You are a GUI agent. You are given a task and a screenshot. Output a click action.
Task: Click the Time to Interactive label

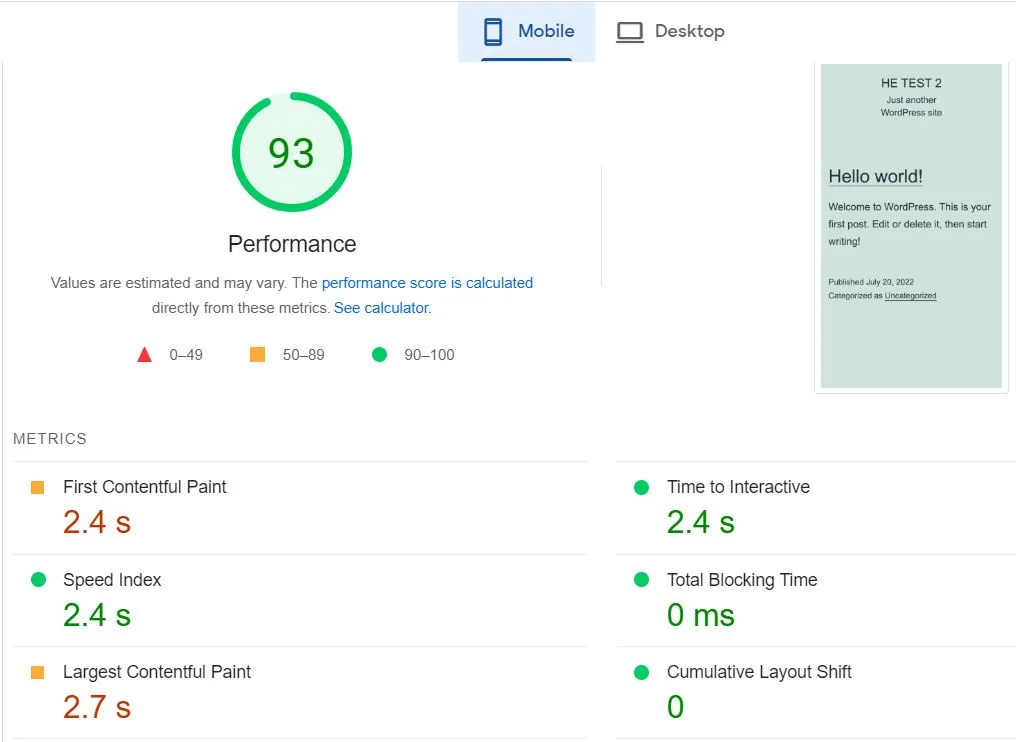point(738,487)
